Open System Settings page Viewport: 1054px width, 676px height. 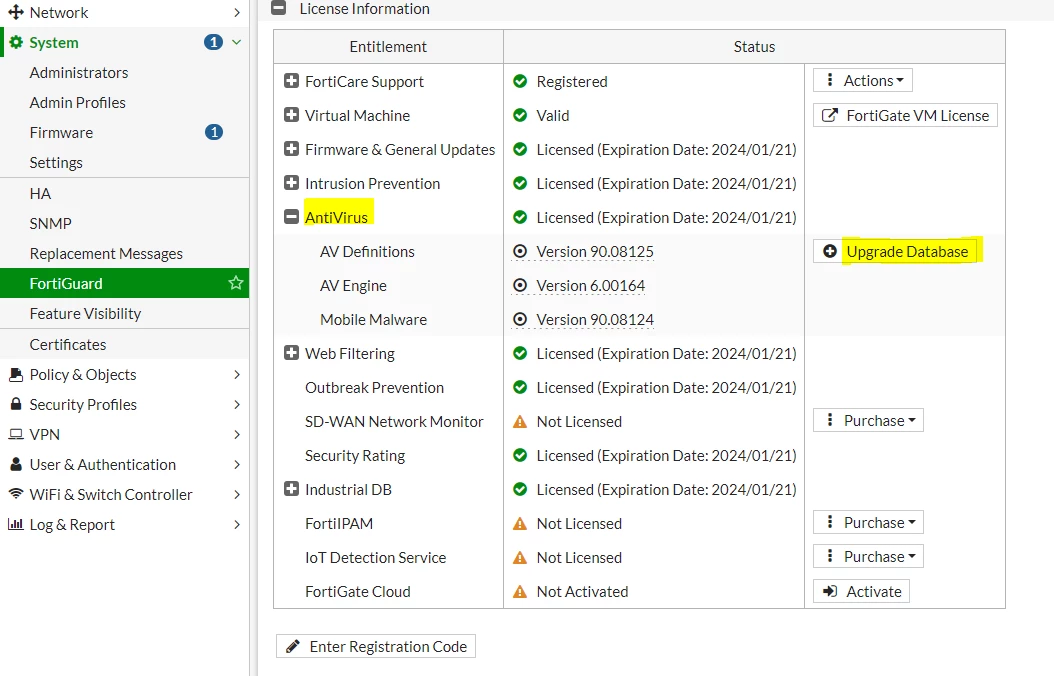(x=56, y=163)
